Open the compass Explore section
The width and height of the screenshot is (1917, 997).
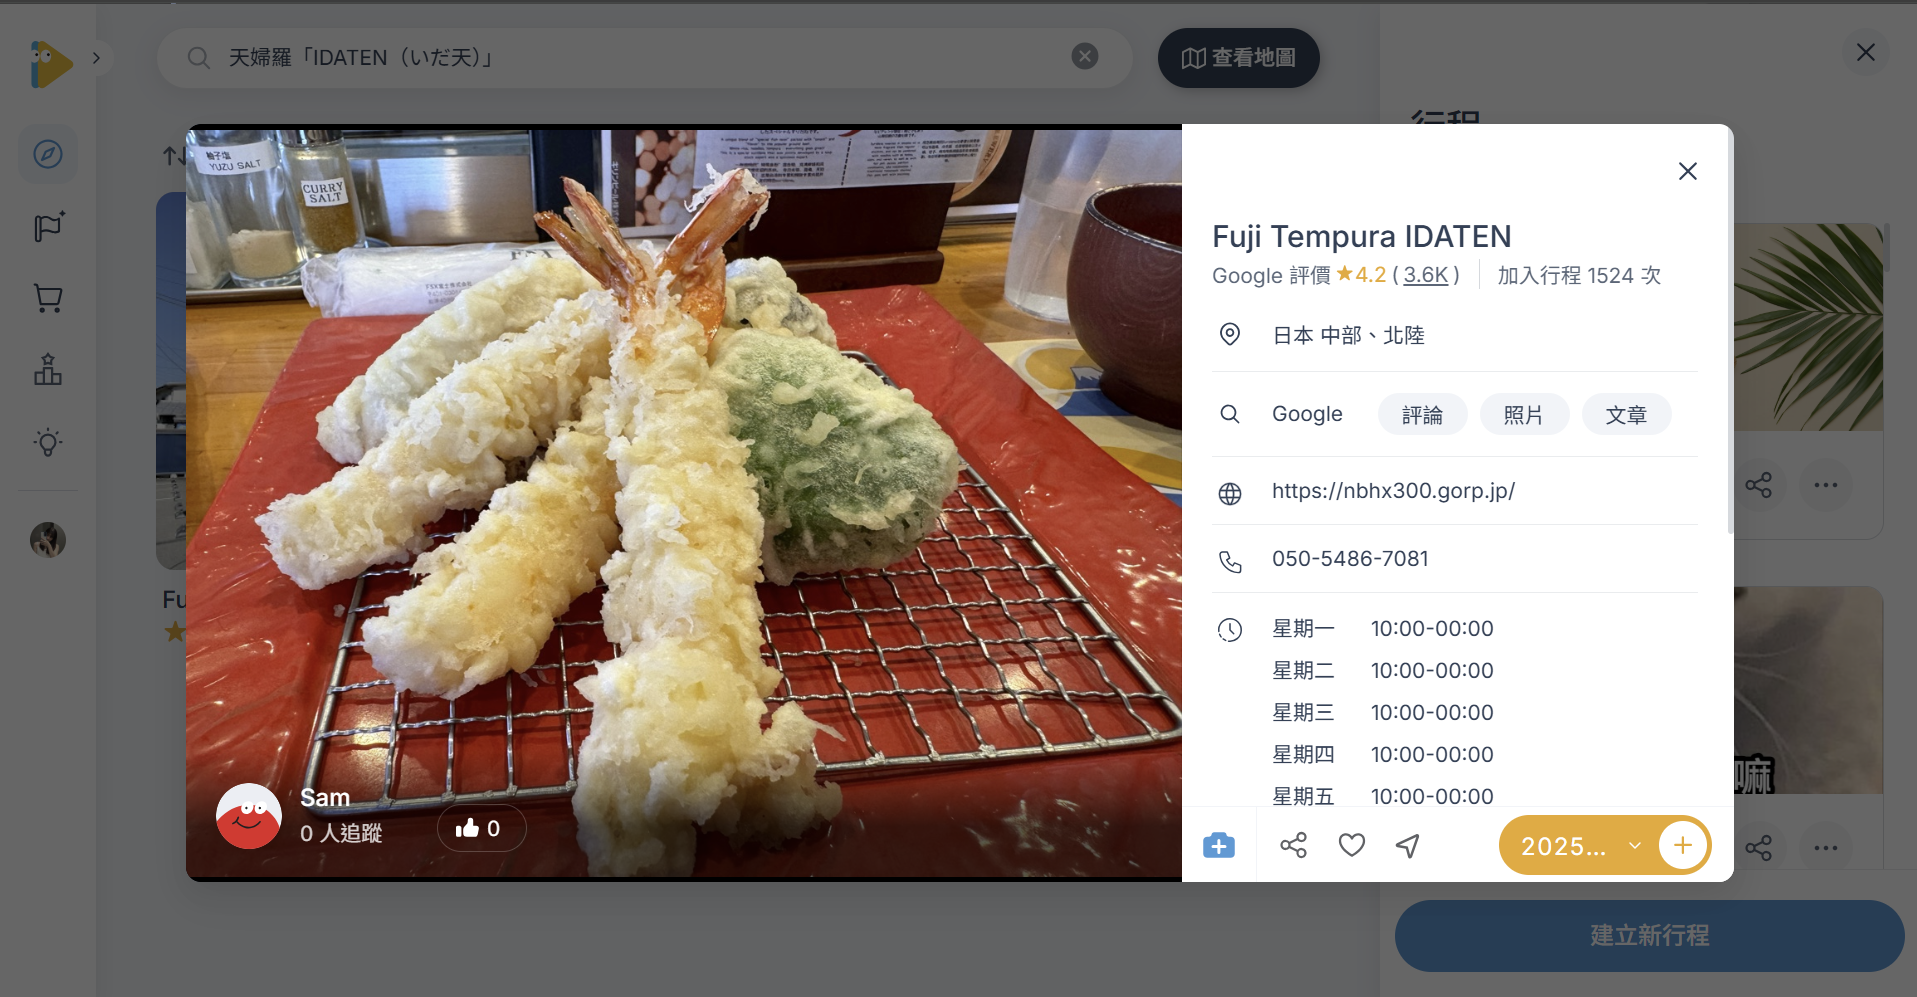[48, 154]
